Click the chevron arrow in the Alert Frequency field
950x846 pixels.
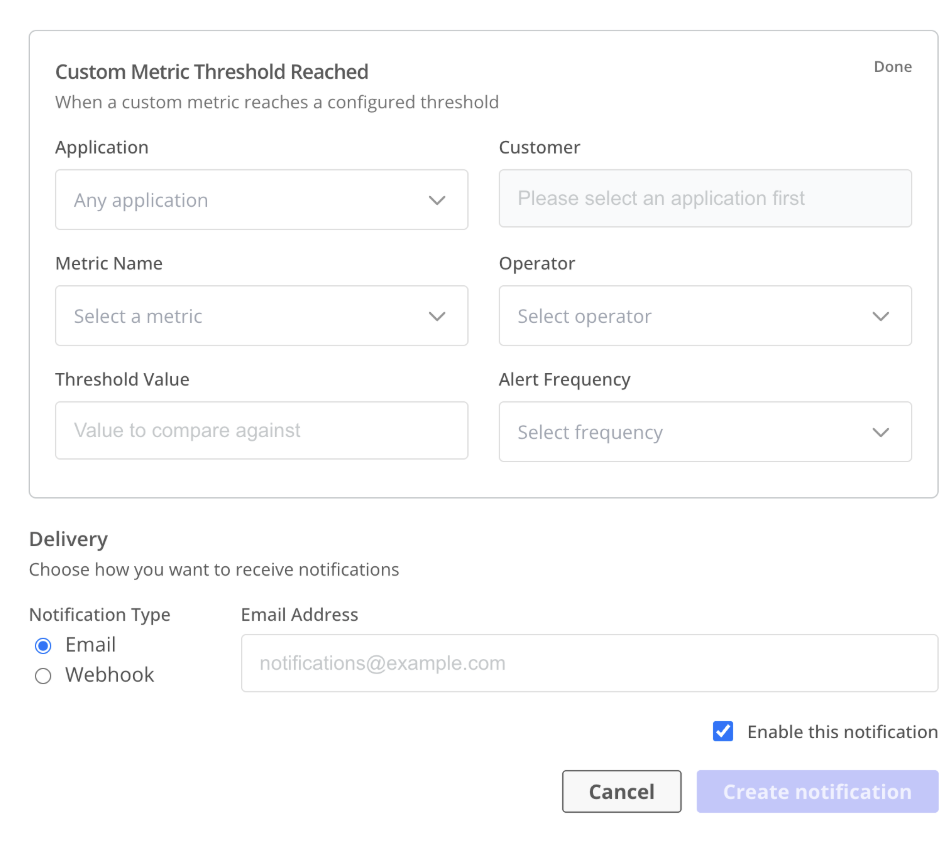click(880, 432)
